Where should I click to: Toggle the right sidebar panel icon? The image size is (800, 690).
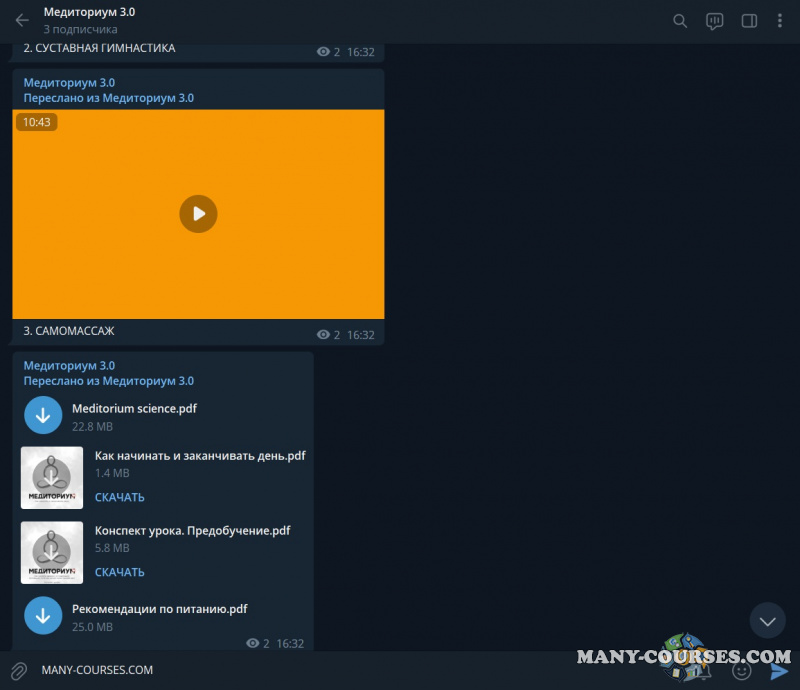pos(748,21)
